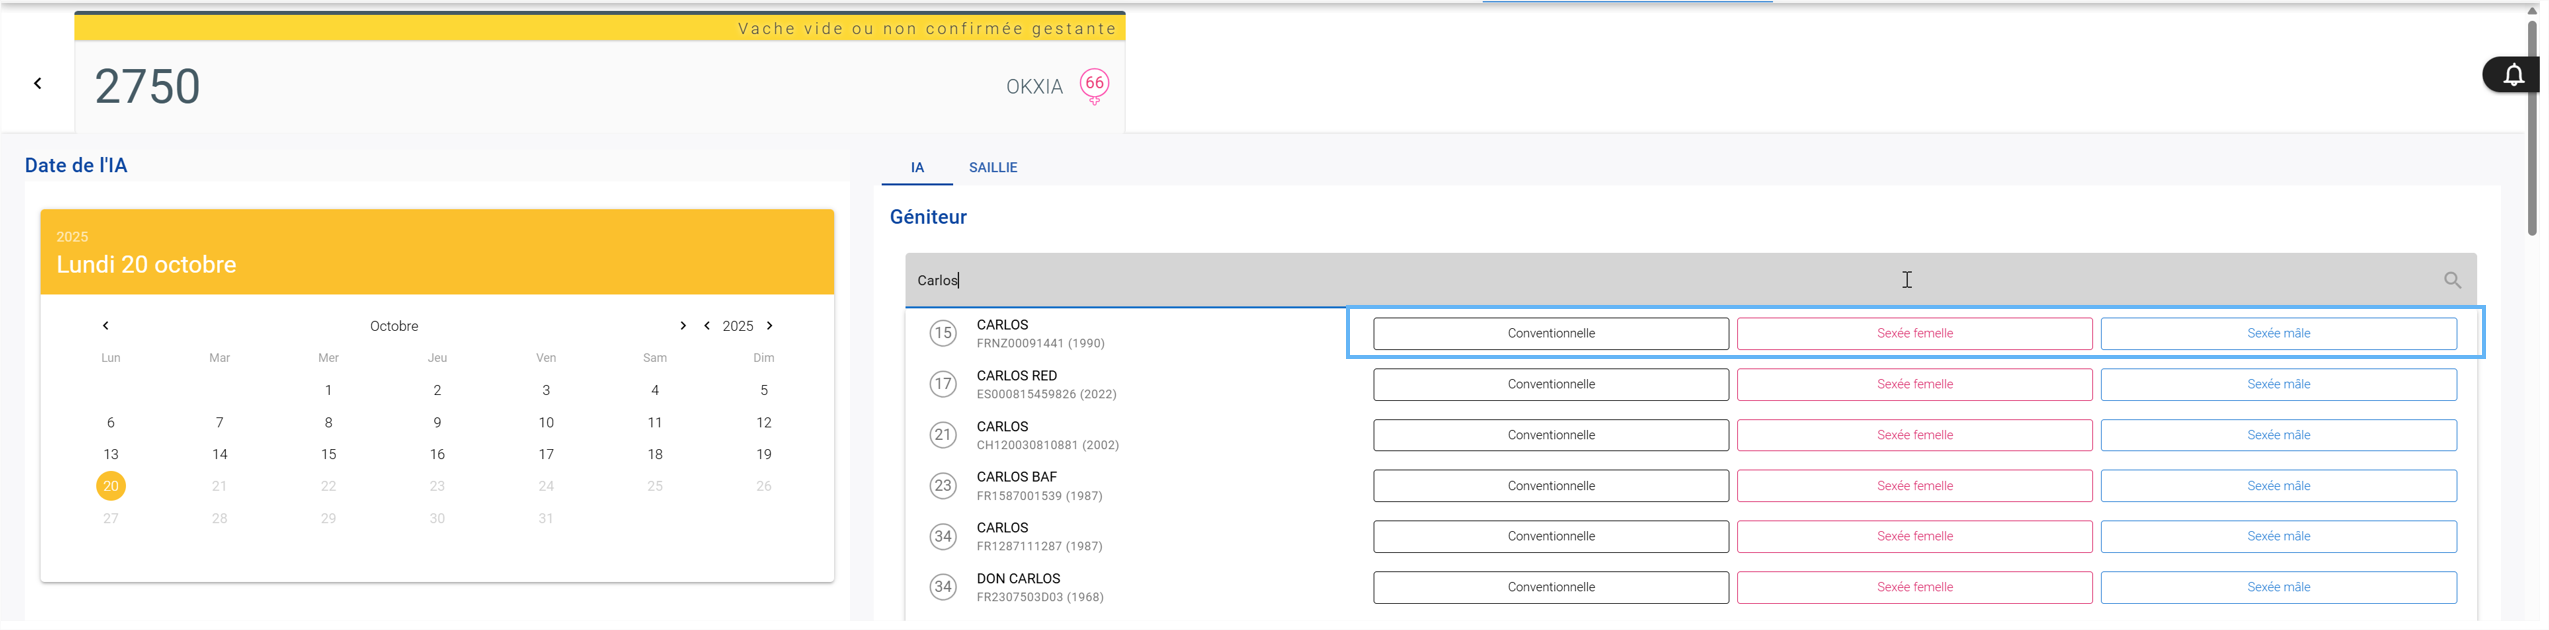
Task: Click the year 2025 in calendar header
Action: click(x=738, y=327)
